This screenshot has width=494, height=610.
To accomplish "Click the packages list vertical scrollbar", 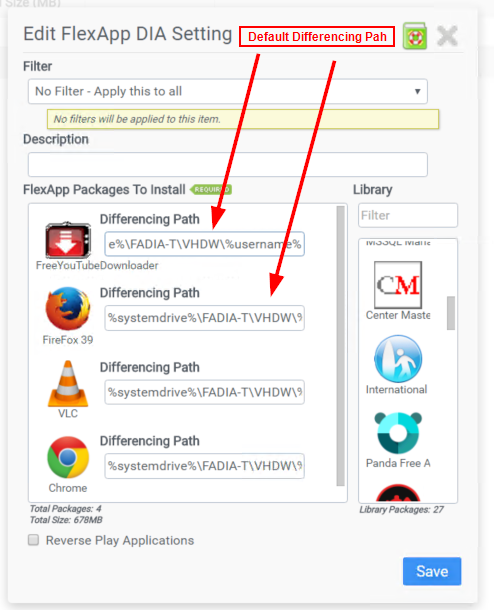I will 340,346.
